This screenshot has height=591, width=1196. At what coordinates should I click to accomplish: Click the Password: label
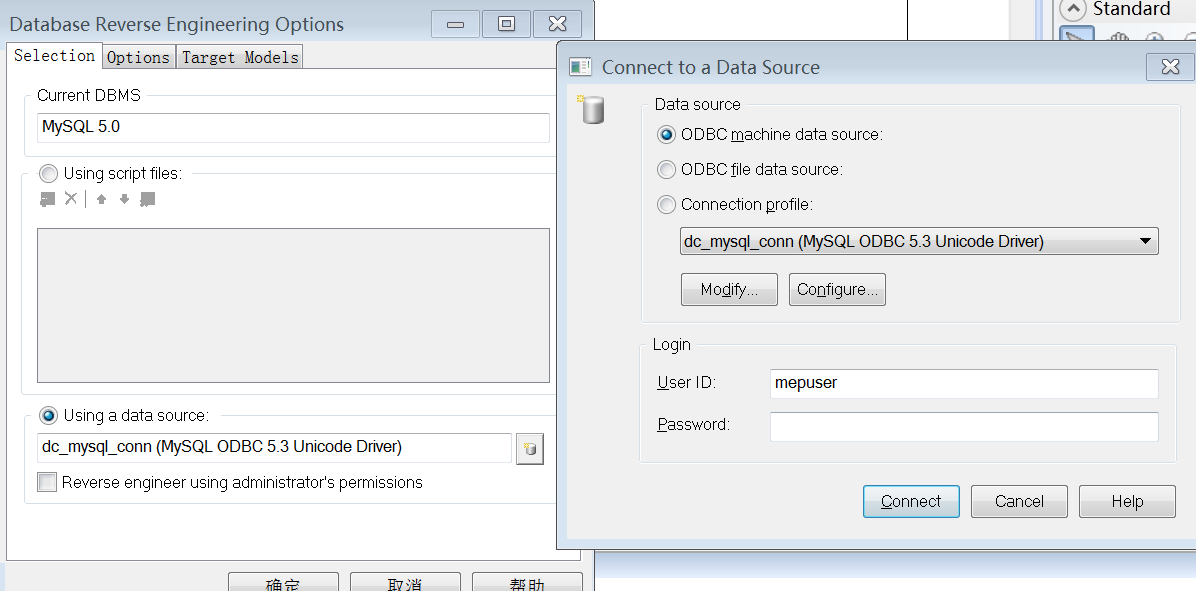pyautogui.click(x=693, y=425)
